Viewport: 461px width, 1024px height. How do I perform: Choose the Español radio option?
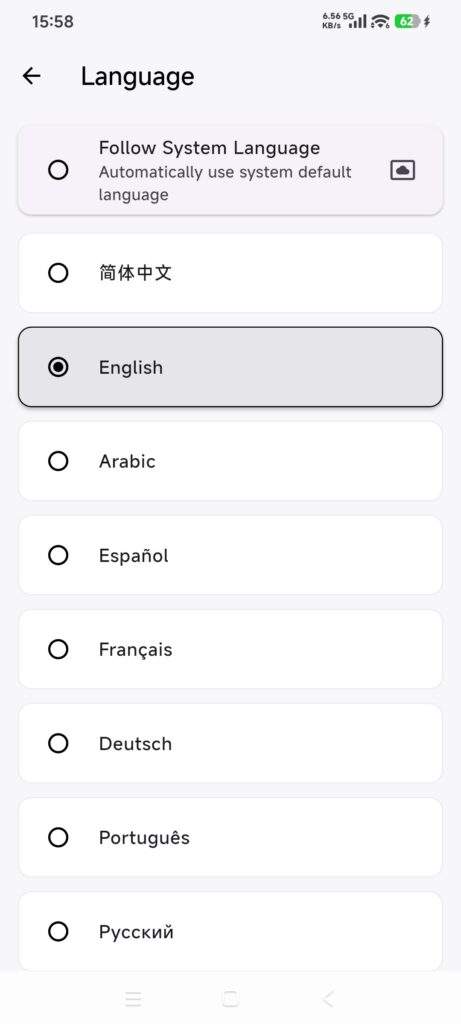58,555
